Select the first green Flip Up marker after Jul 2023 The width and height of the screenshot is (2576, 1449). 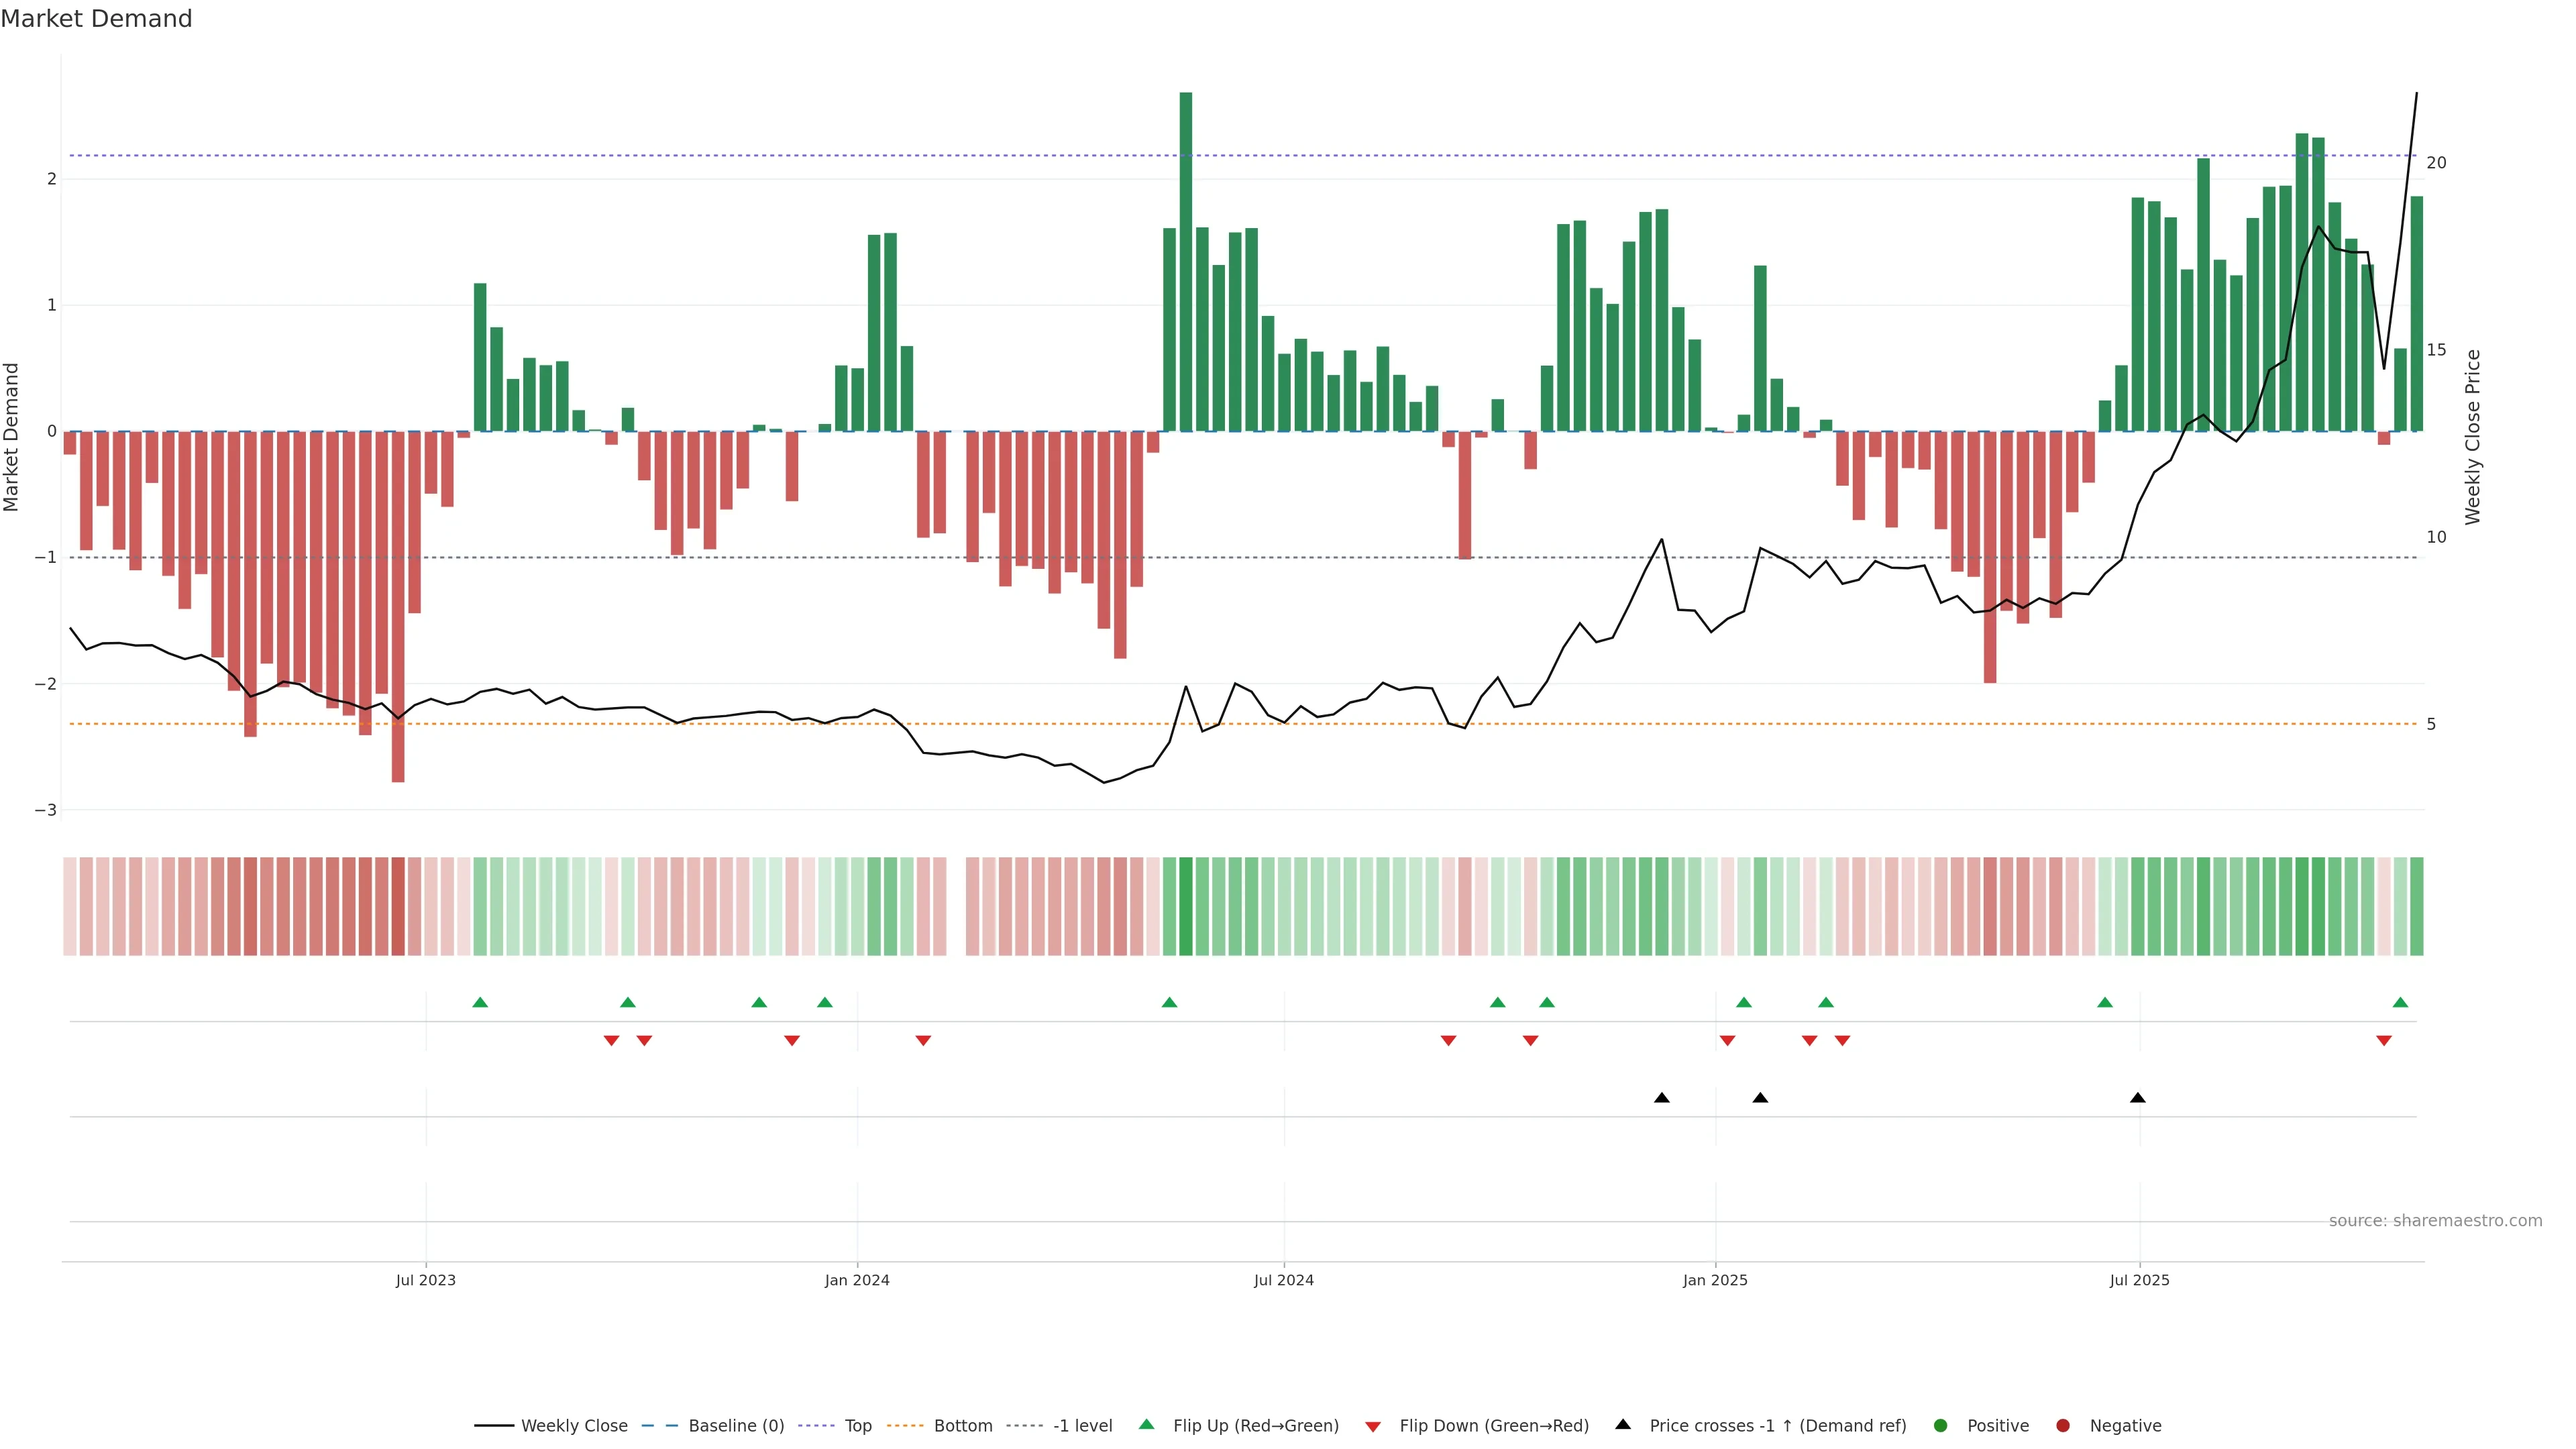pos(480,1002)
